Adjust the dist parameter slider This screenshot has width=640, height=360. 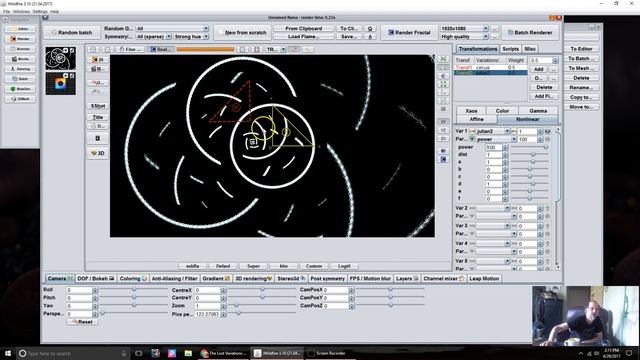point(529,155)
